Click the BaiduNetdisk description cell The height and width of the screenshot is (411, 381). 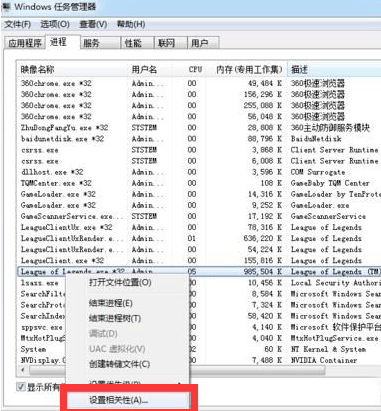316,139
